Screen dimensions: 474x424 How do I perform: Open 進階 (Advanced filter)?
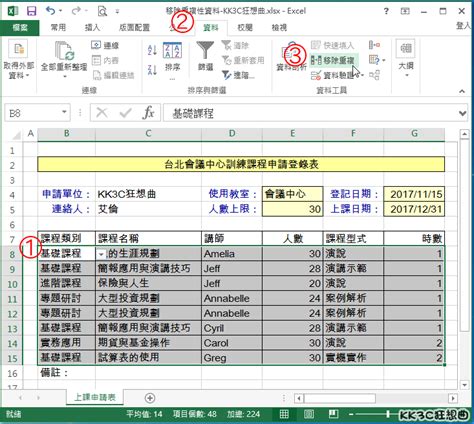click(238, 75)
